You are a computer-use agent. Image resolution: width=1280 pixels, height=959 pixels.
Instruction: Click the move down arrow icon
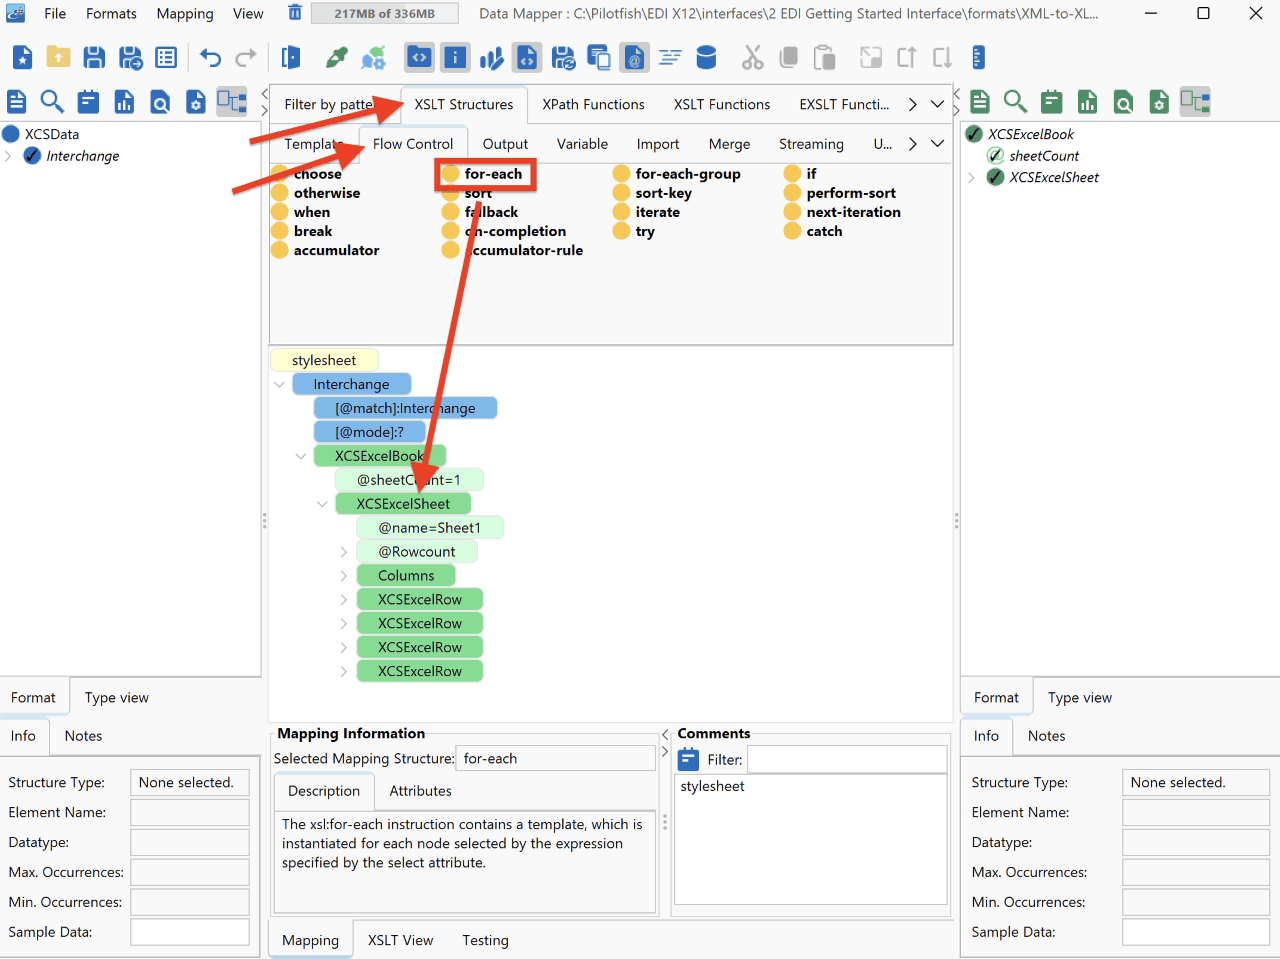point(942,58)
